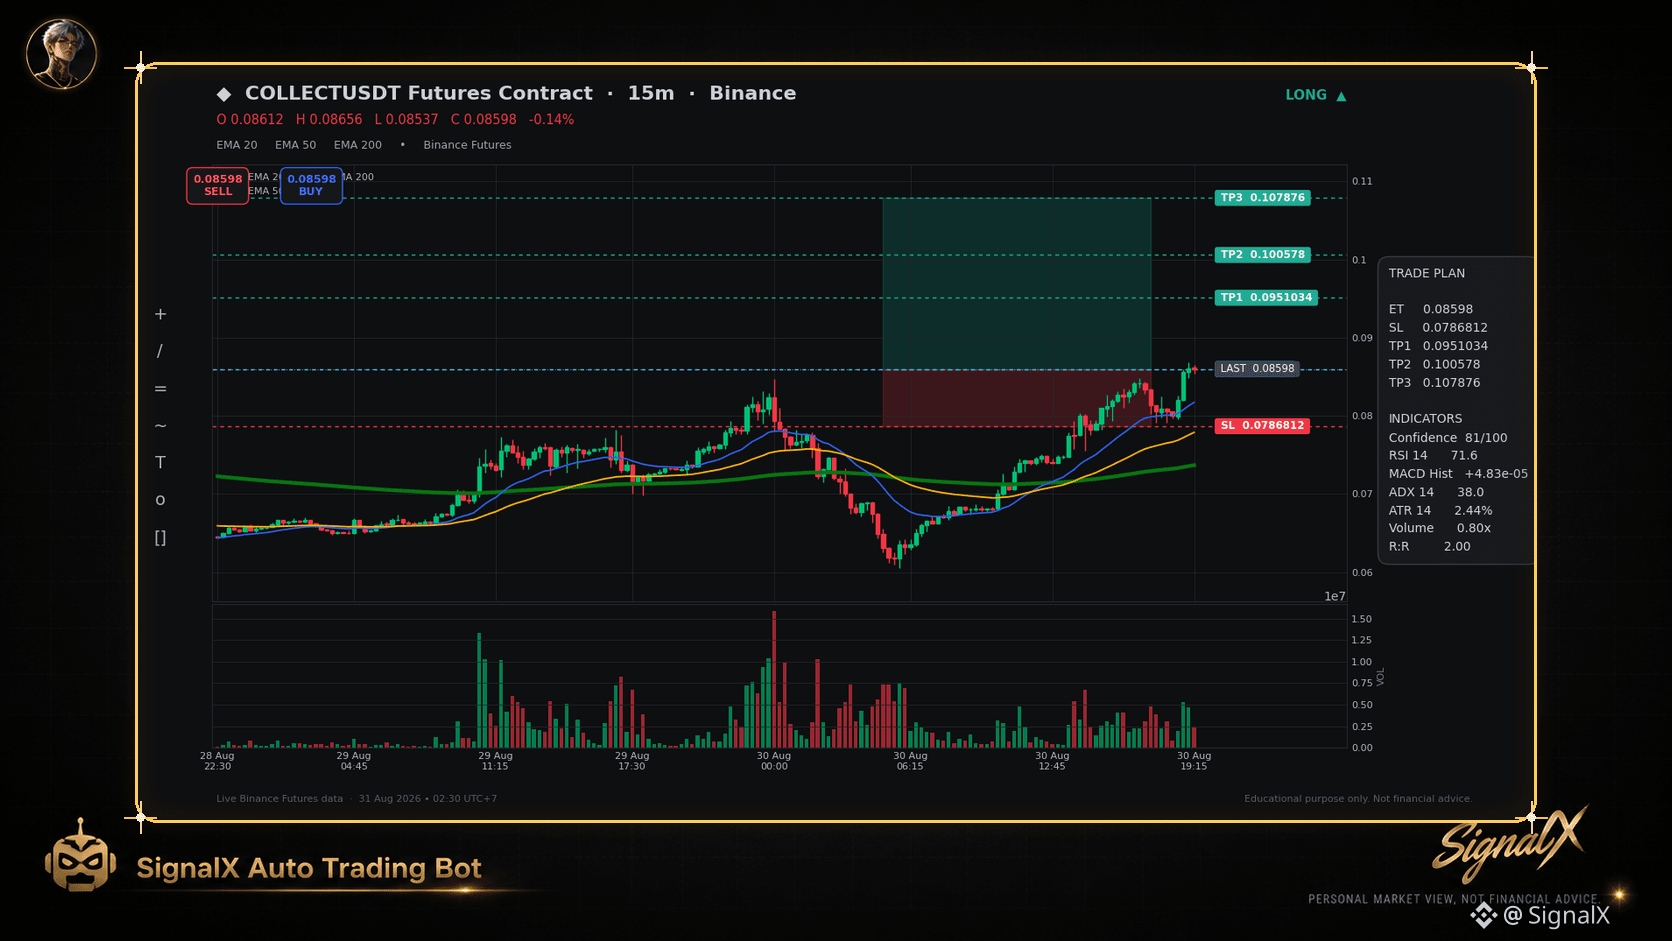Click the ATR 14 2.44% row
Image resolution: width=1672 pixels, height=941 pixels.
click(x=1440, y=511)
